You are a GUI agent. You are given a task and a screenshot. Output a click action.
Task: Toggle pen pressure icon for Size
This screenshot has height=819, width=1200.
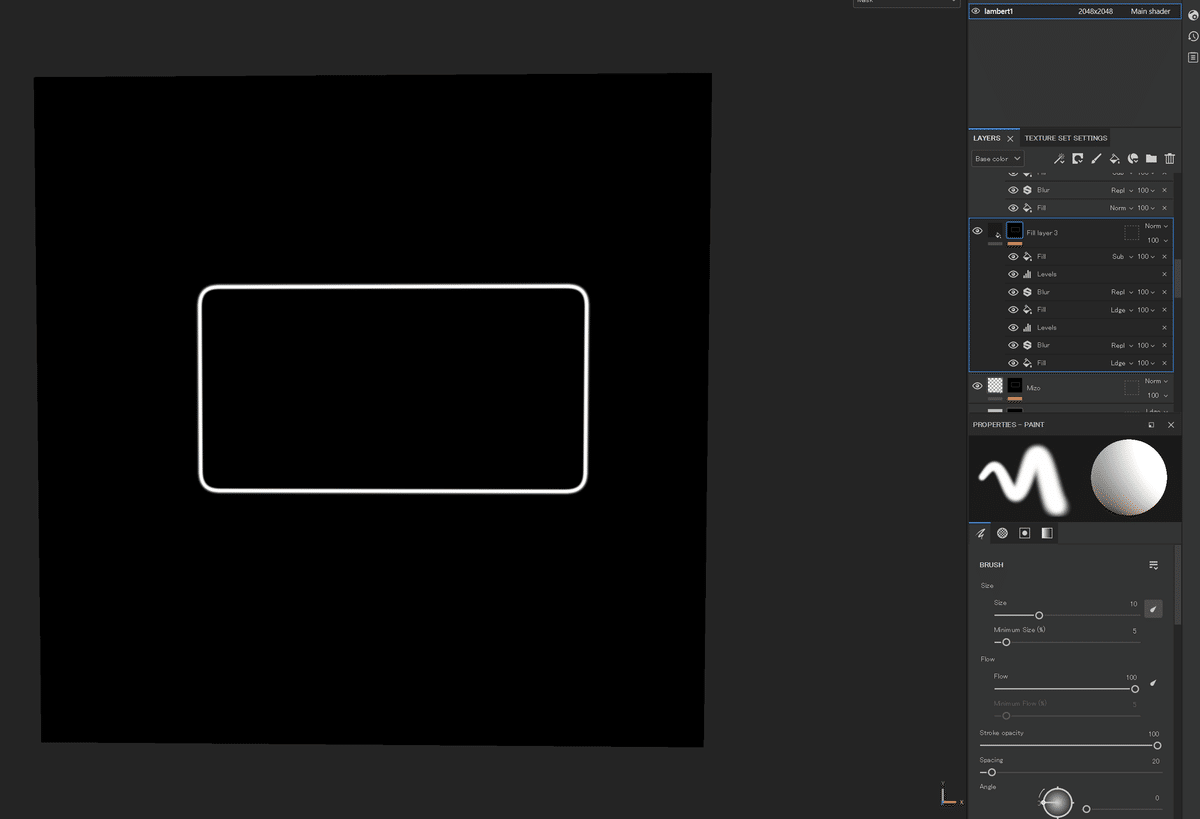(x=1153, y=608)
